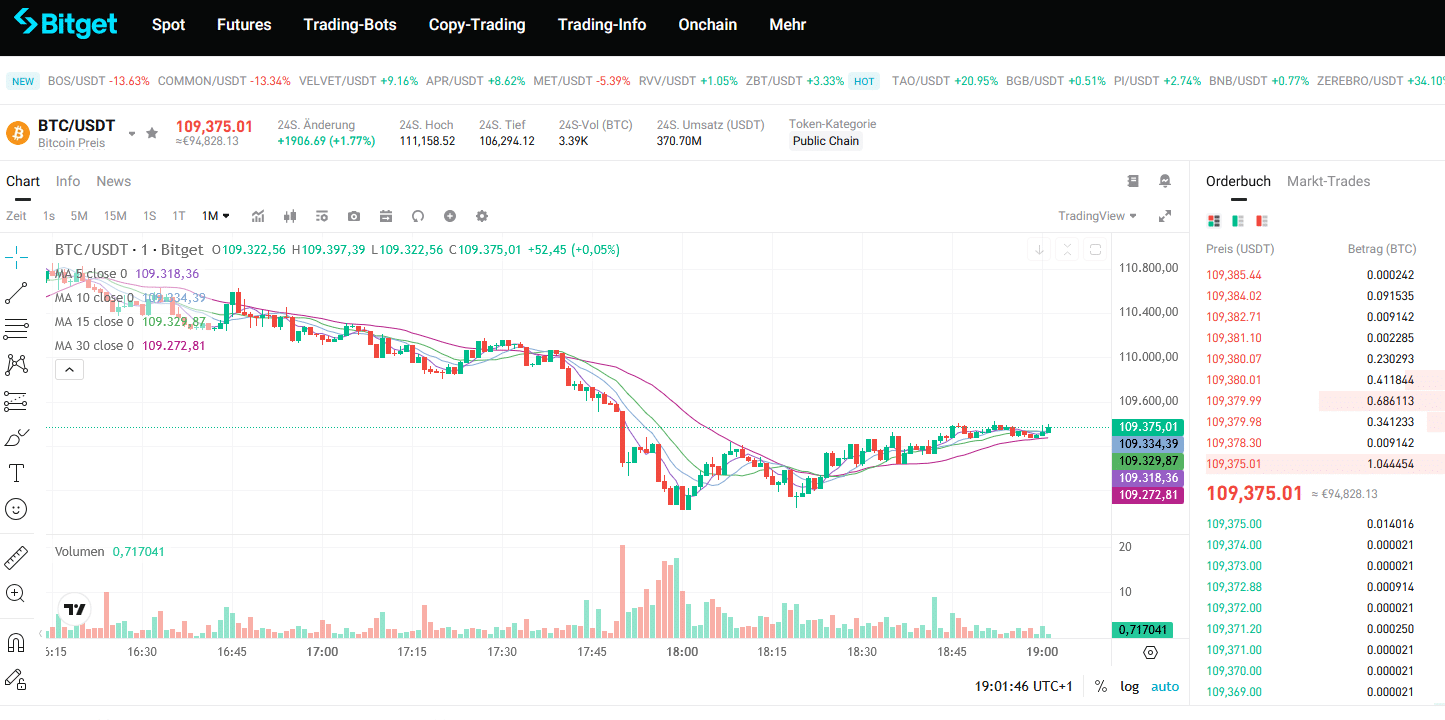Select the 5M timeframe
1445x720 pixels.
(x=79, y=216)
